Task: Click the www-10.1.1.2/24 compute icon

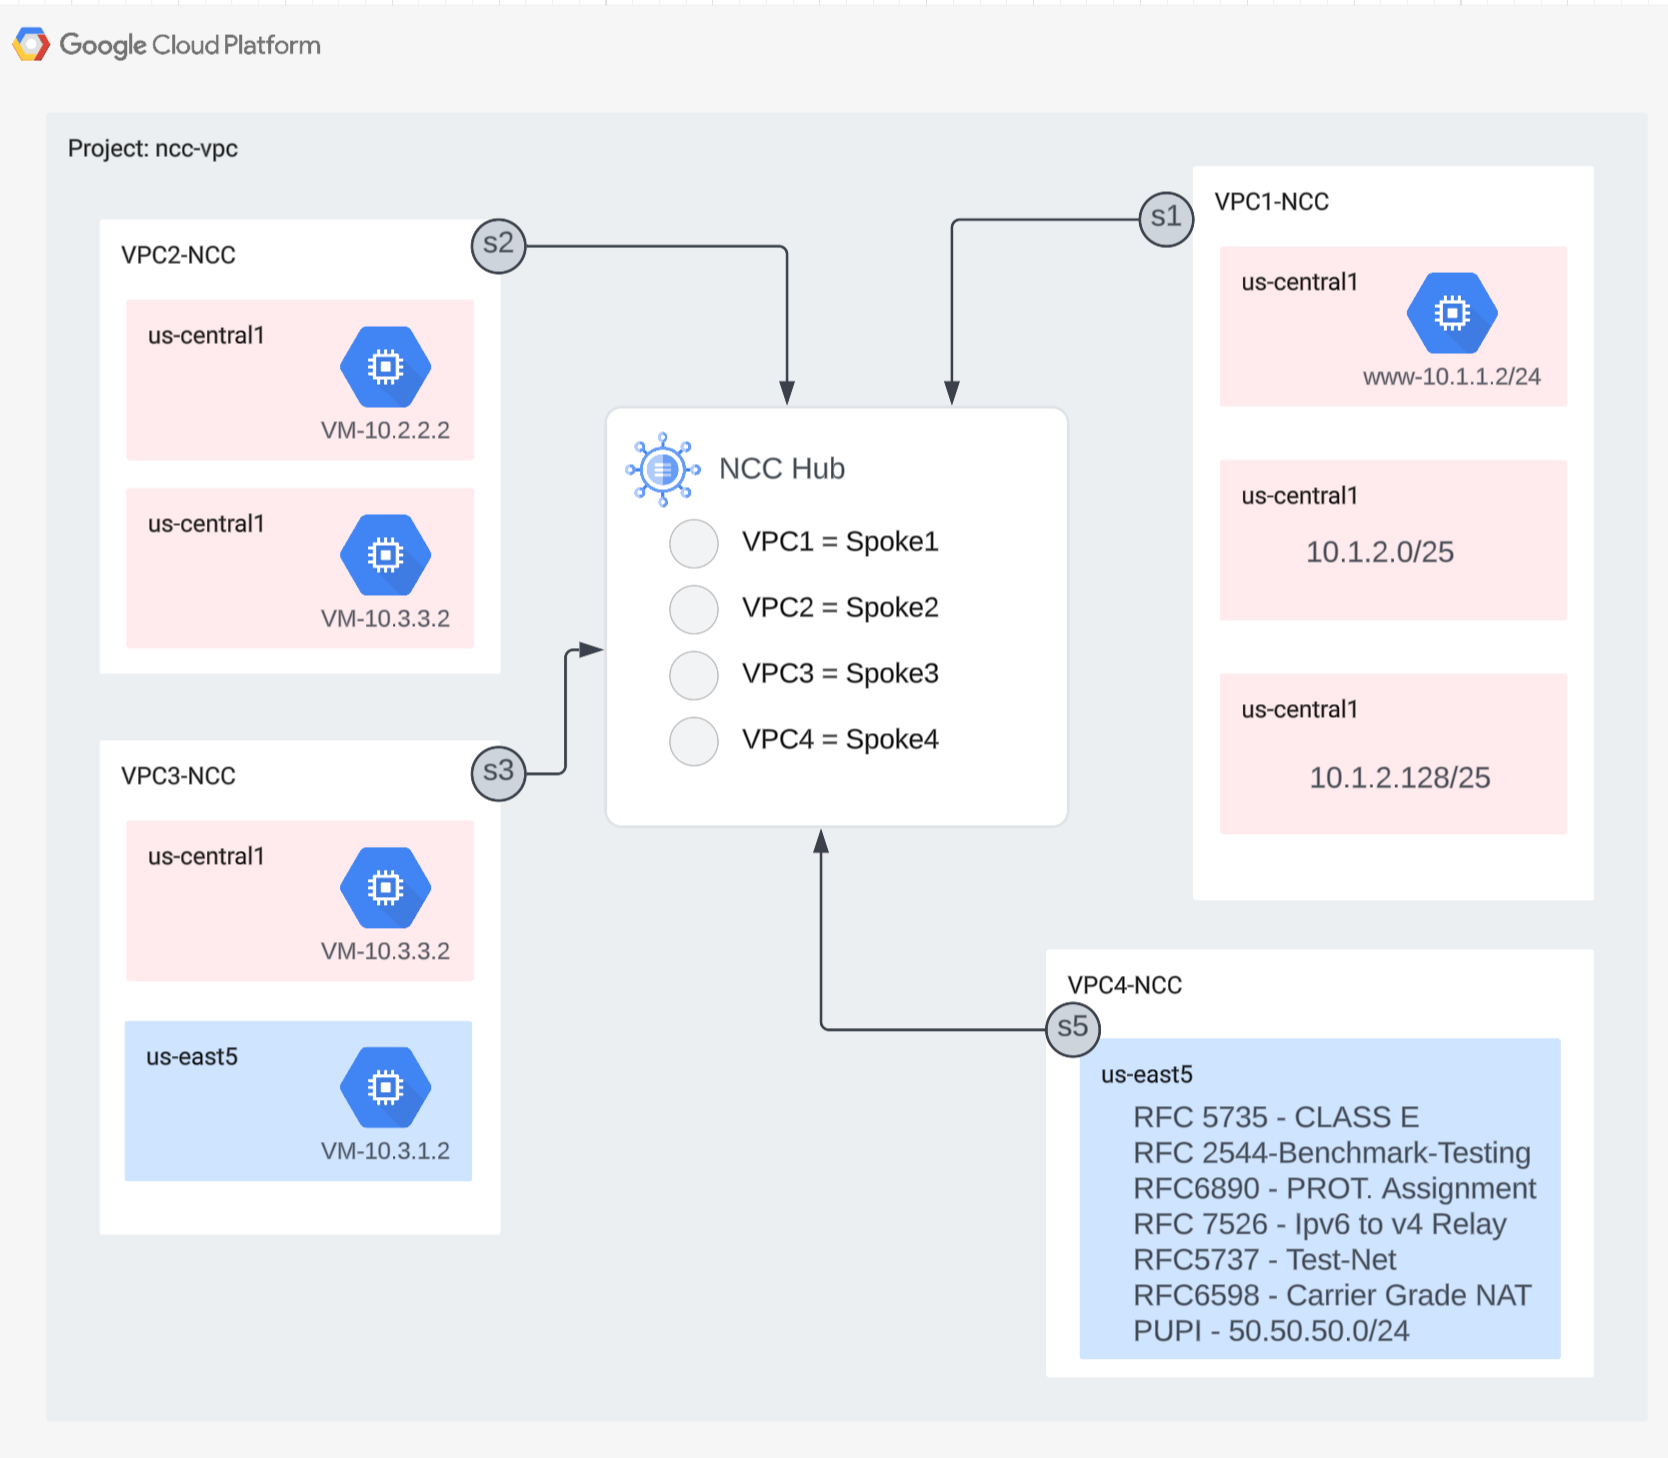Action: tap(1451, 313)
